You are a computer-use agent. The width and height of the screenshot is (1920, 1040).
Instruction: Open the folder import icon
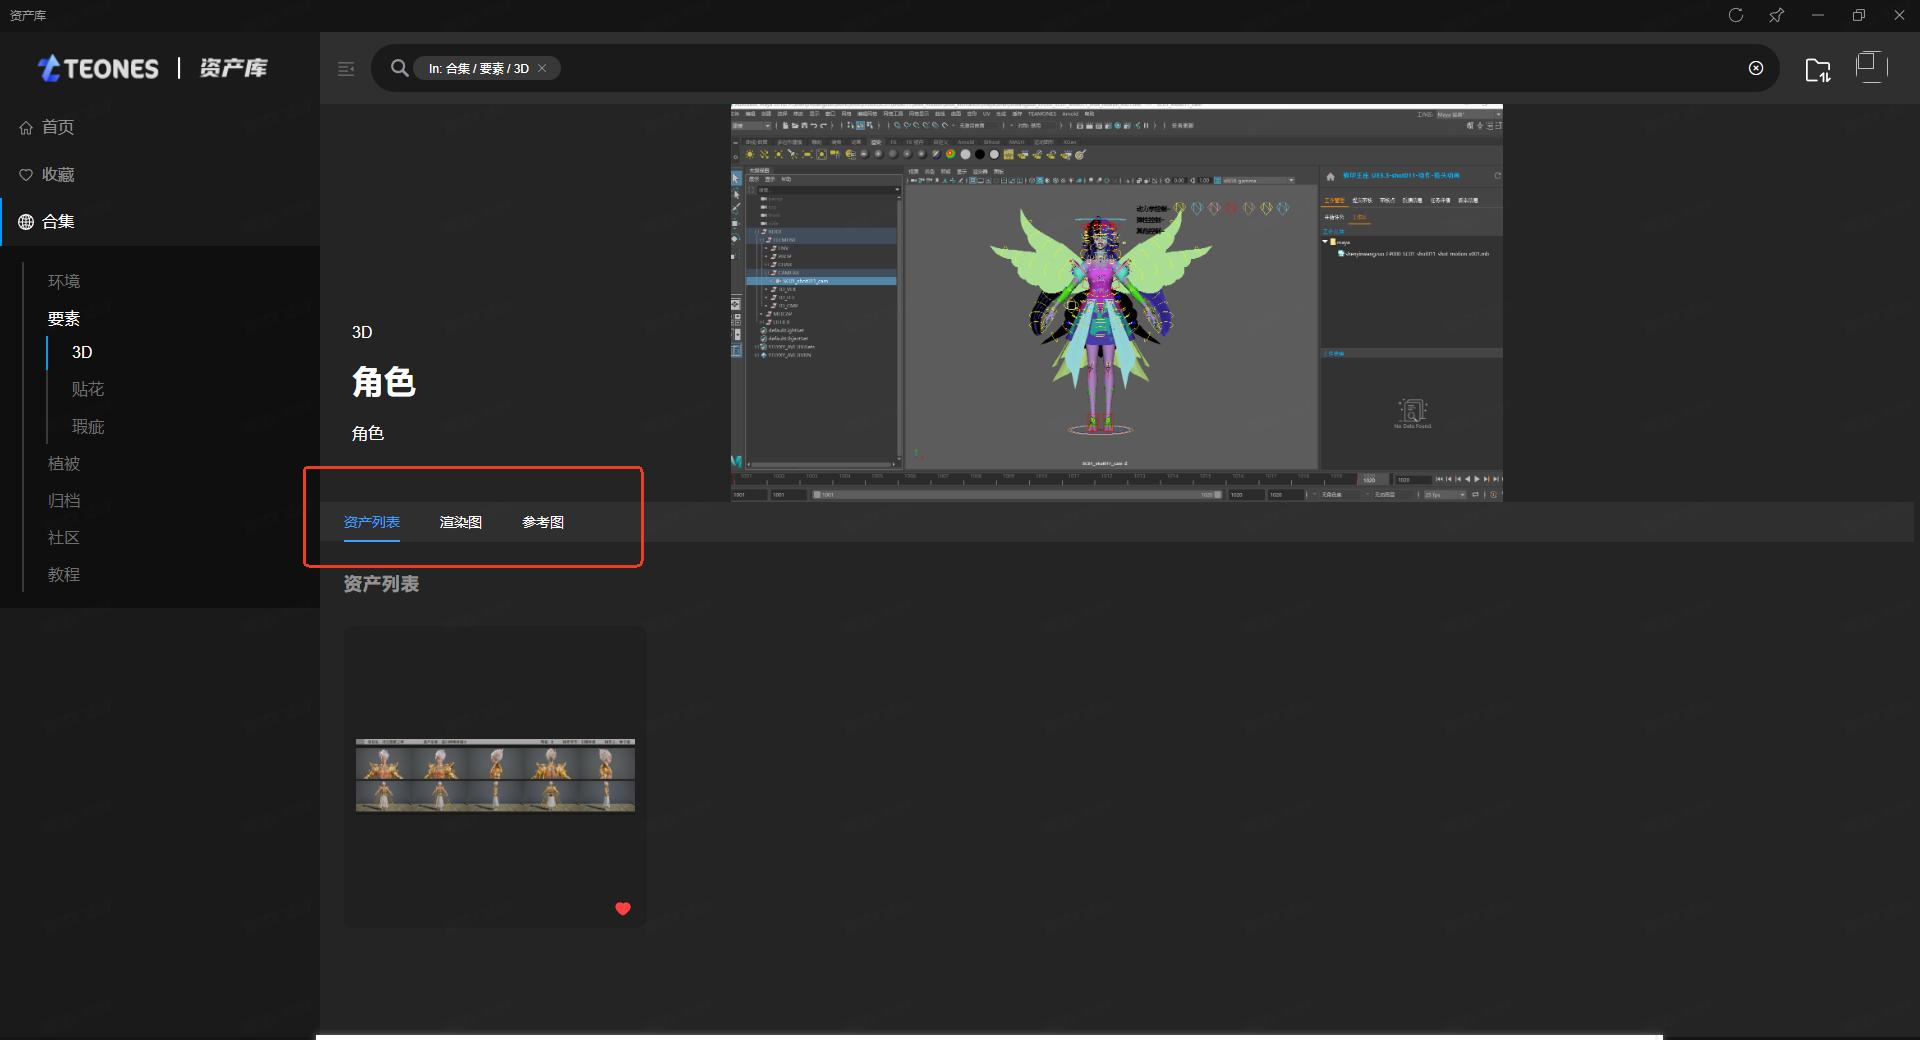pyautogui.click(x=1817, y=69)
